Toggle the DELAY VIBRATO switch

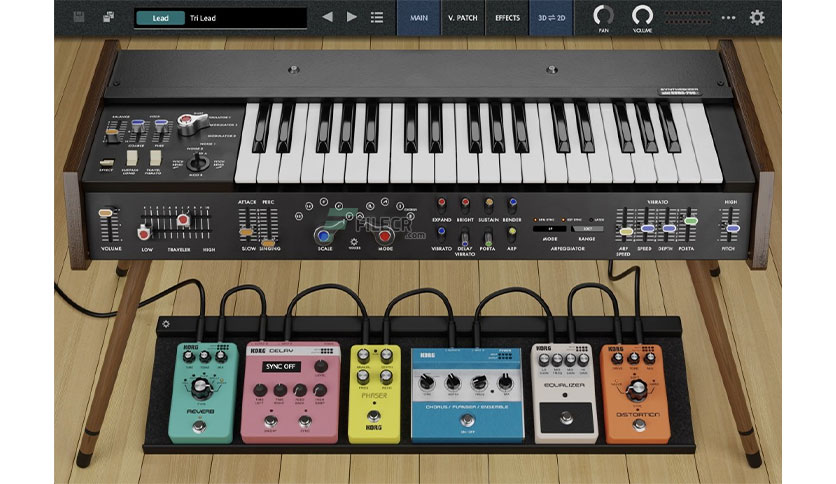point(465,237)
